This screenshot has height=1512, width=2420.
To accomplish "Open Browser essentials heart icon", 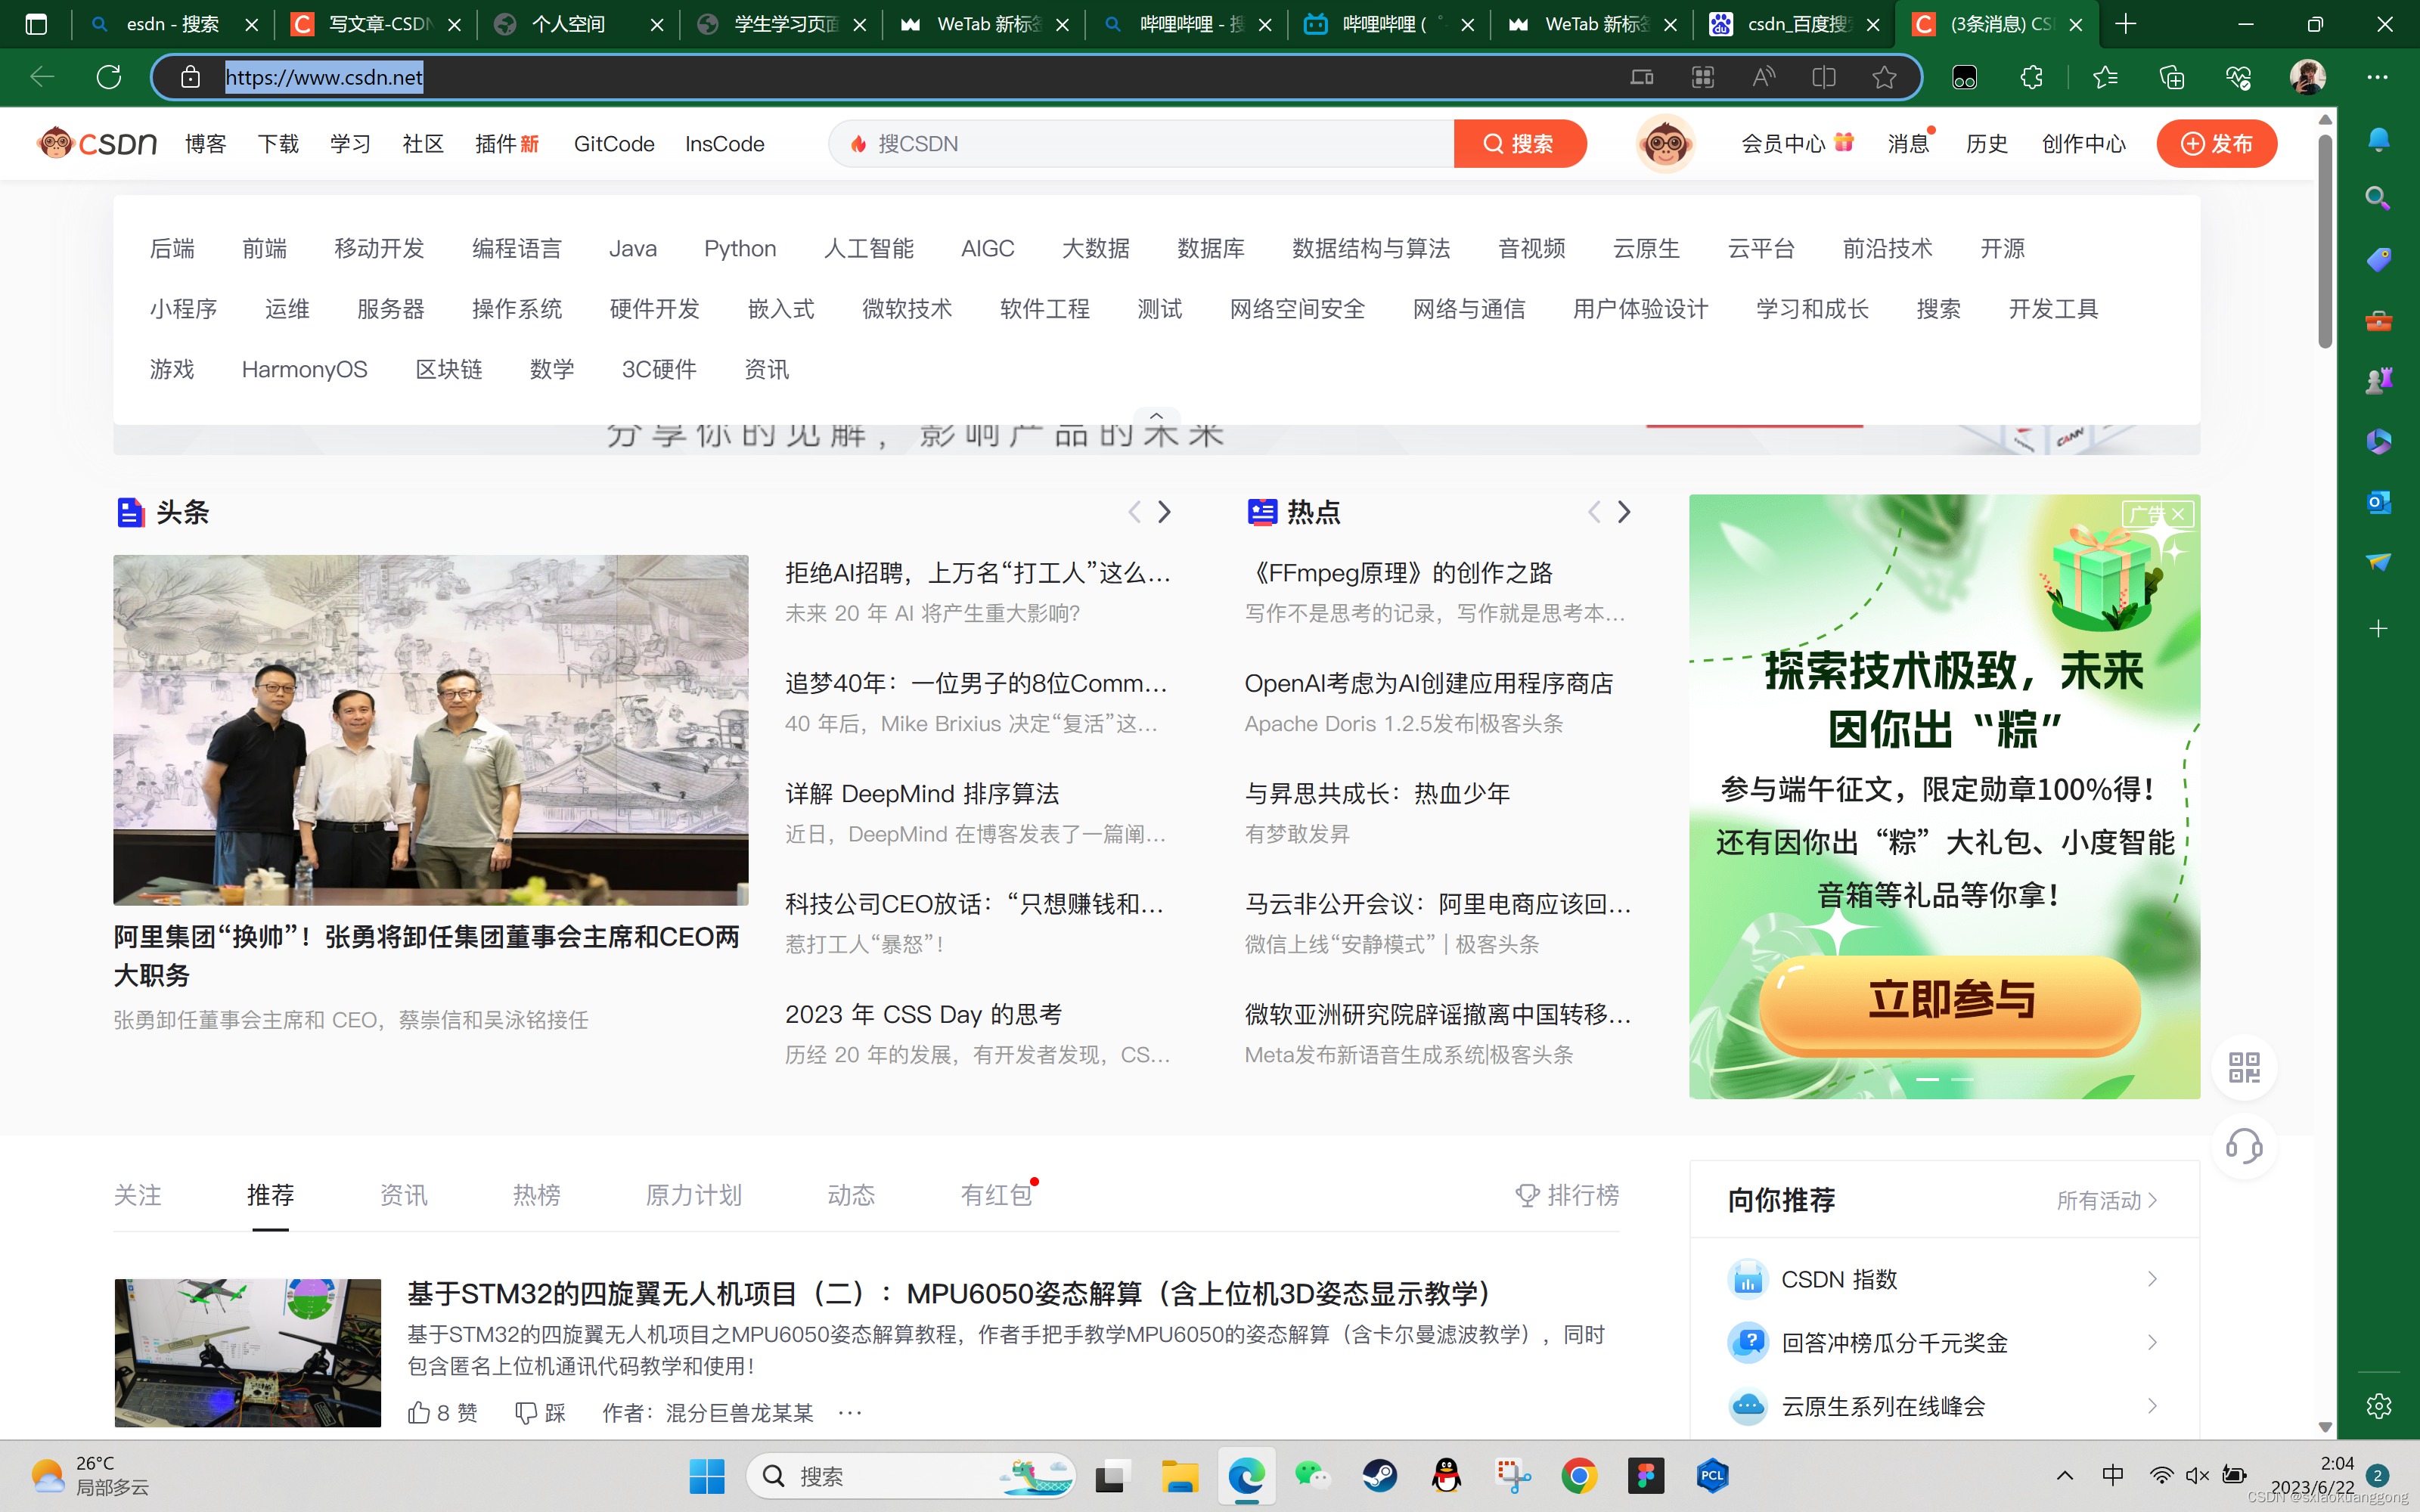I will (x=2238, y=77).
